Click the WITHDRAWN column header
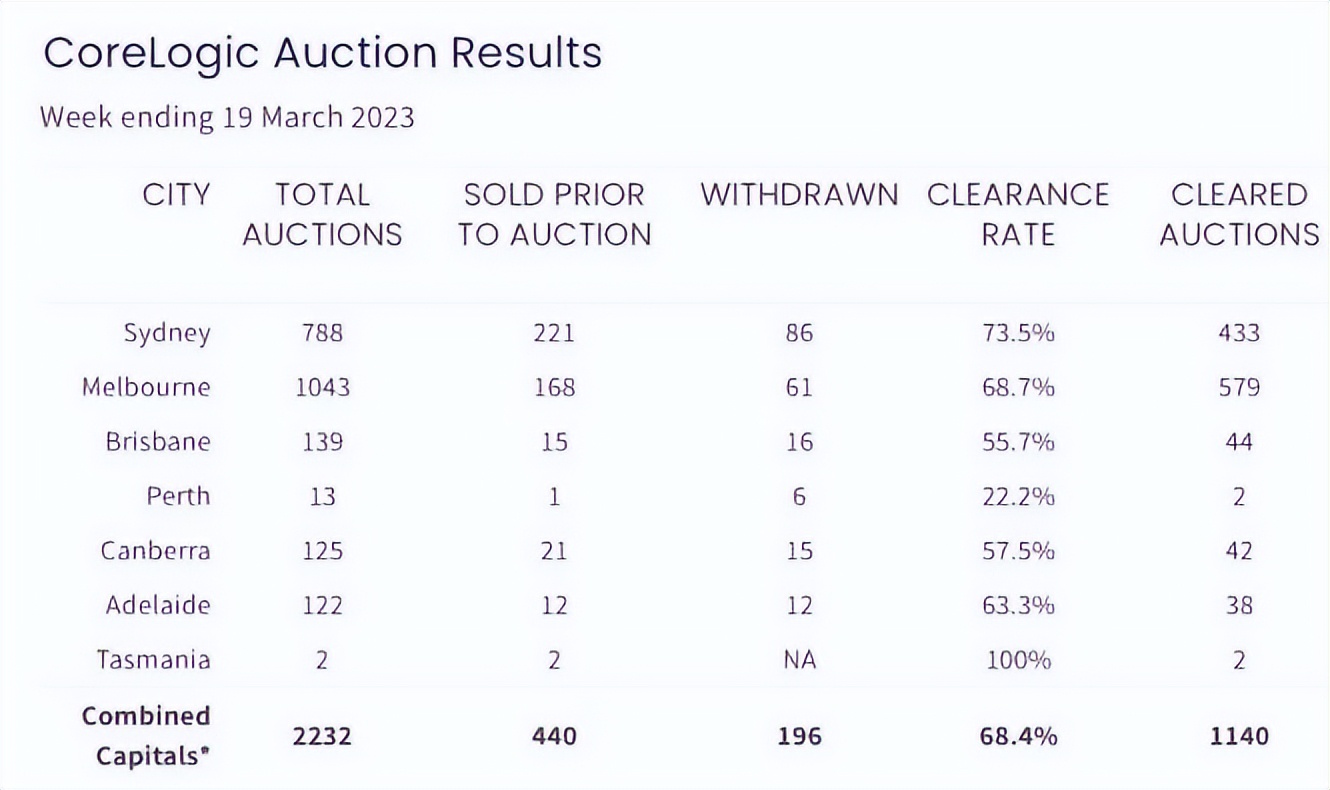The height and width of the screenshot is (790, 1330). [x=799, y=194]
